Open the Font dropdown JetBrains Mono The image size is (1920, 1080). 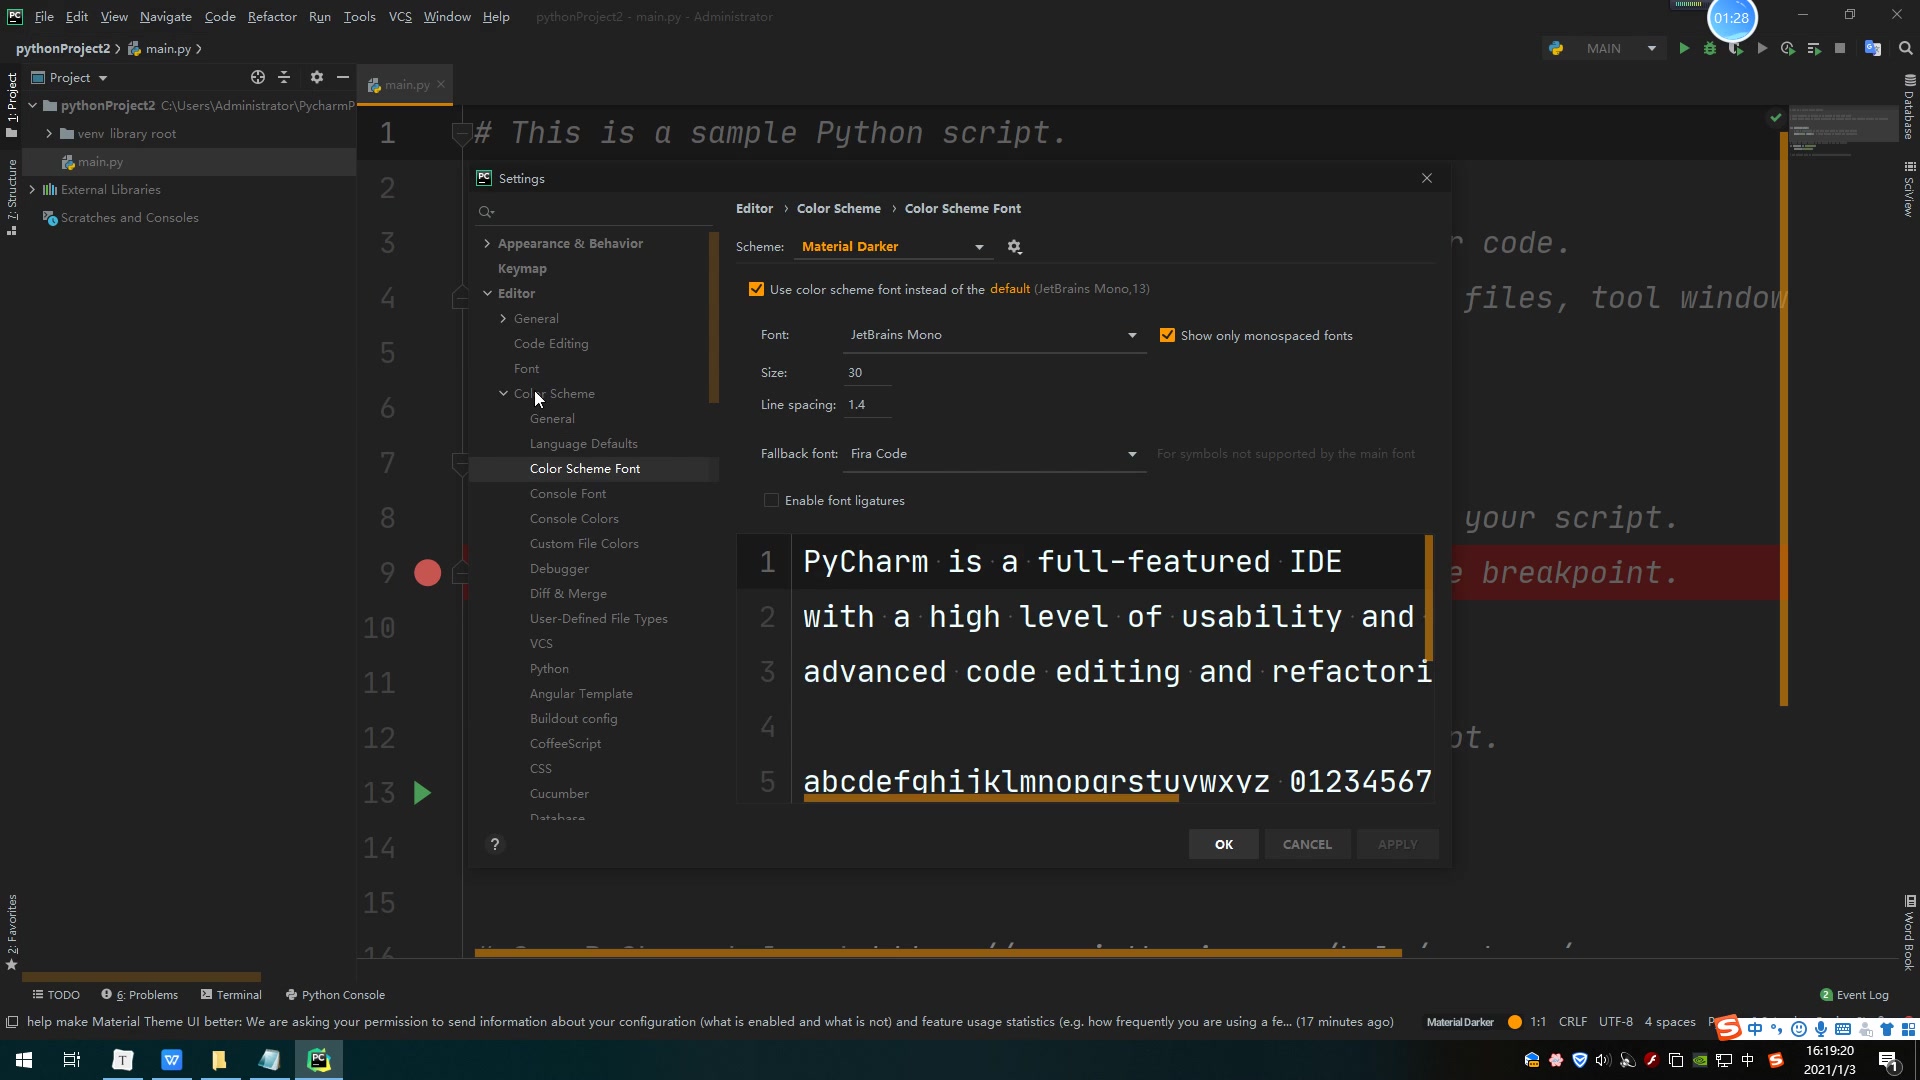click(x=993, y=335)
